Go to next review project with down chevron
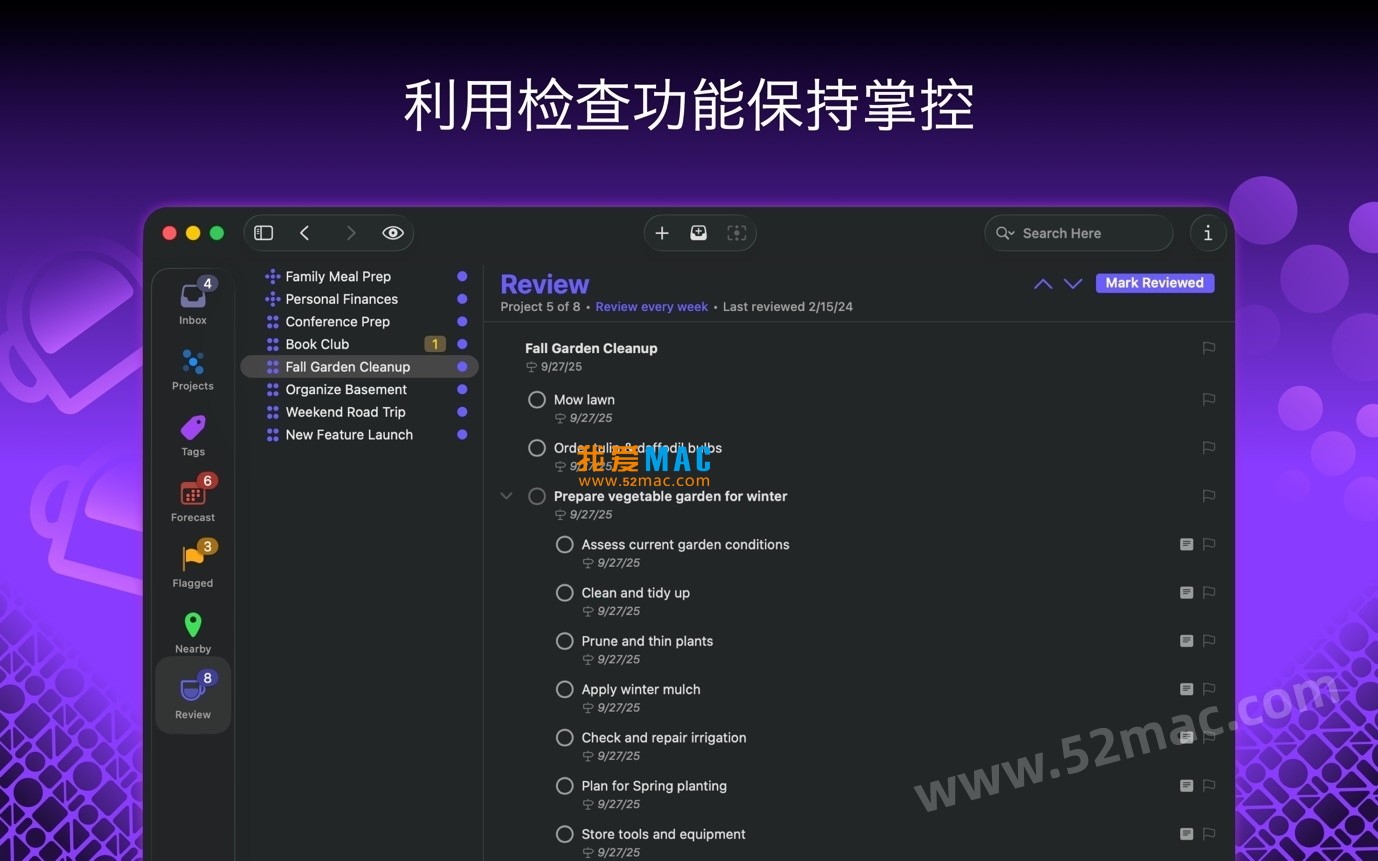 pyautogui.click(x=1073, y=283)
